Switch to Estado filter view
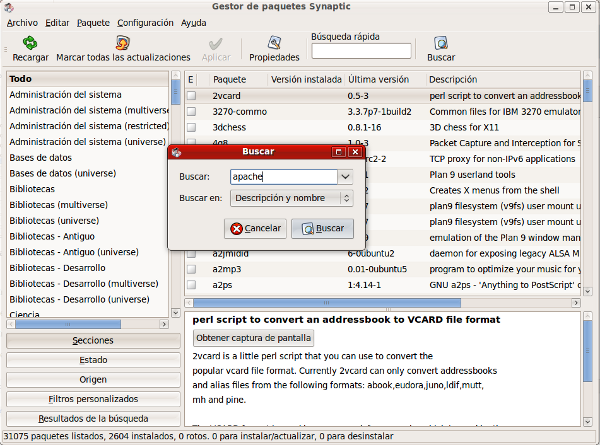The image size is (600, 445). coord(92,360)
